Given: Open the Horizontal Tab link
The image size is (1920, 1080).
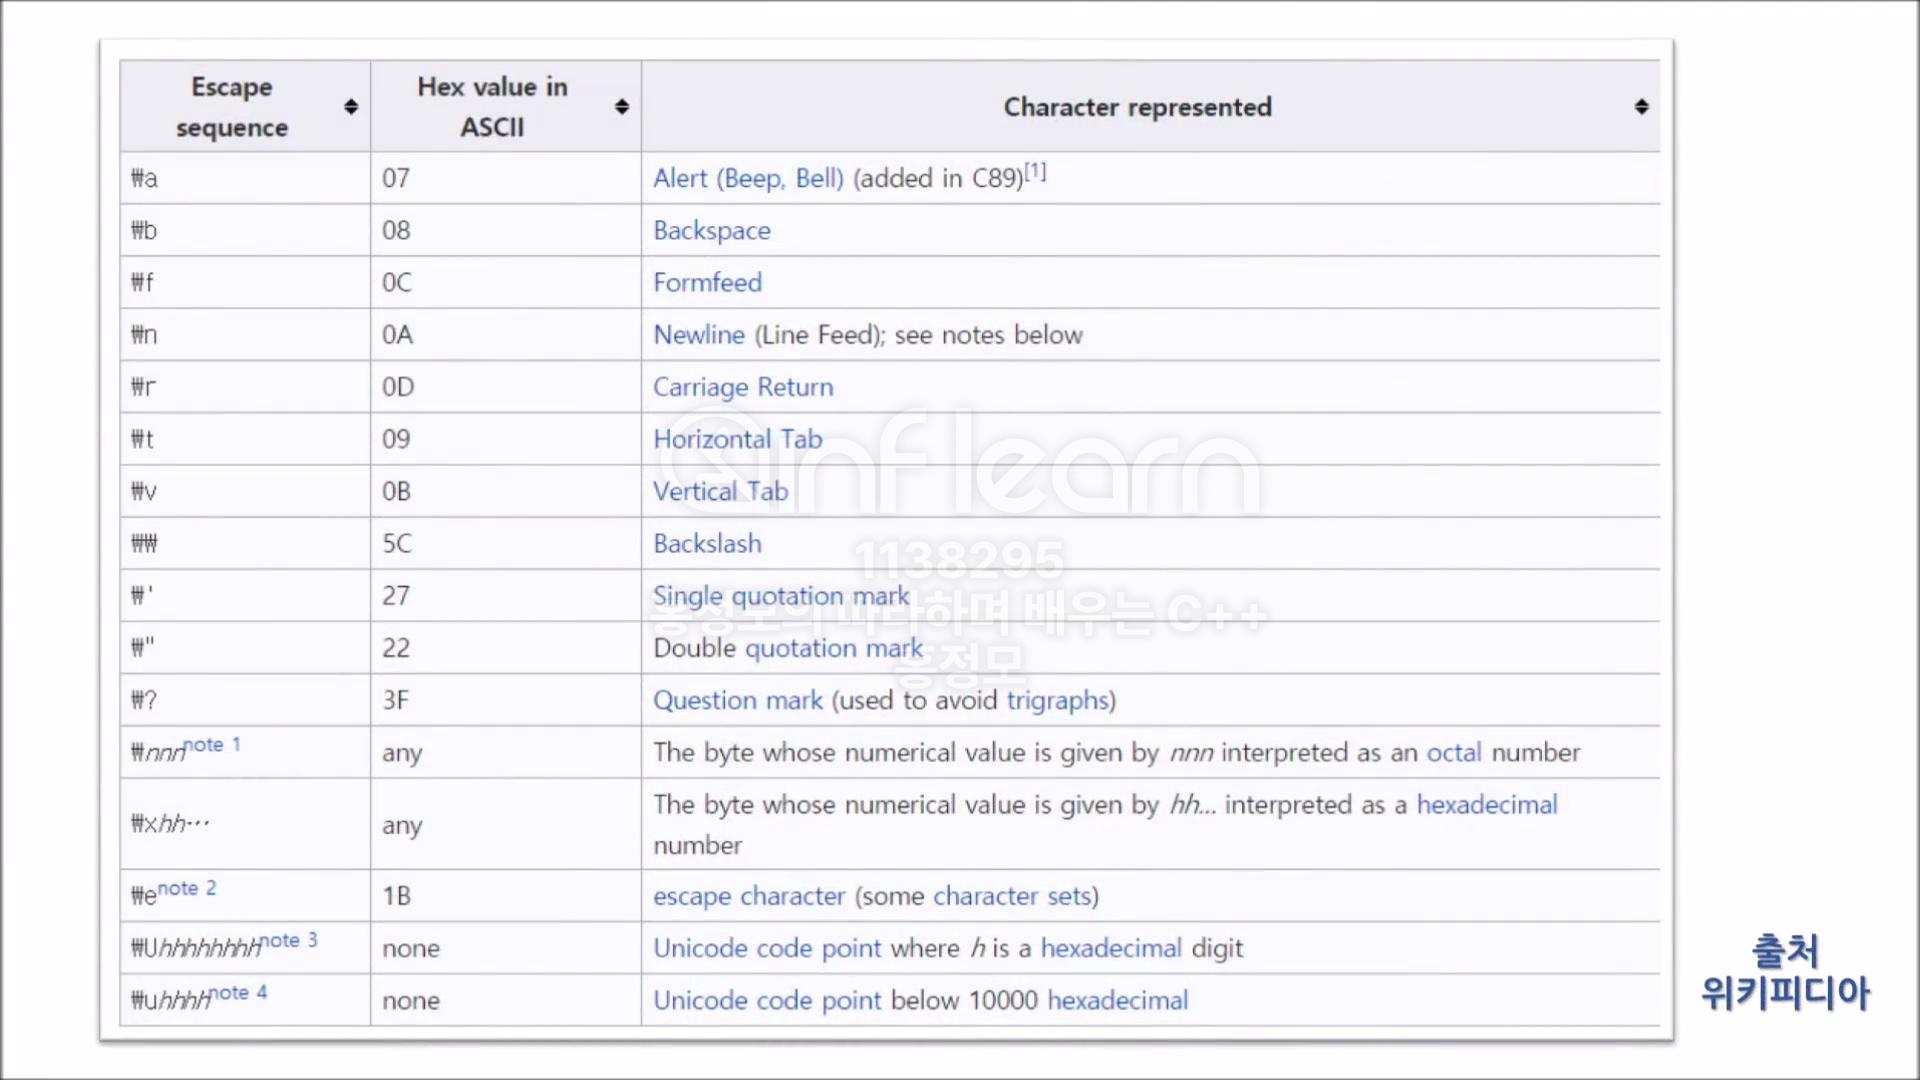Looking at the screenshot, I should click(x=737, y=439).
